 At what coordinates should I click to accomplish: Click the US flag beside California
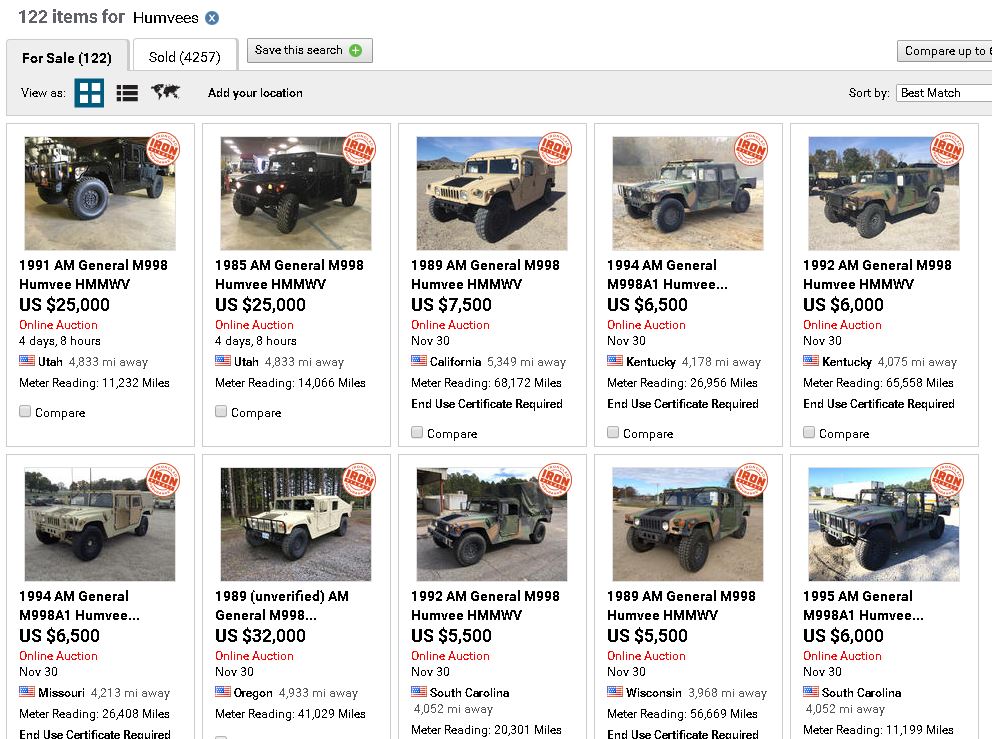(x=419, y=361)
